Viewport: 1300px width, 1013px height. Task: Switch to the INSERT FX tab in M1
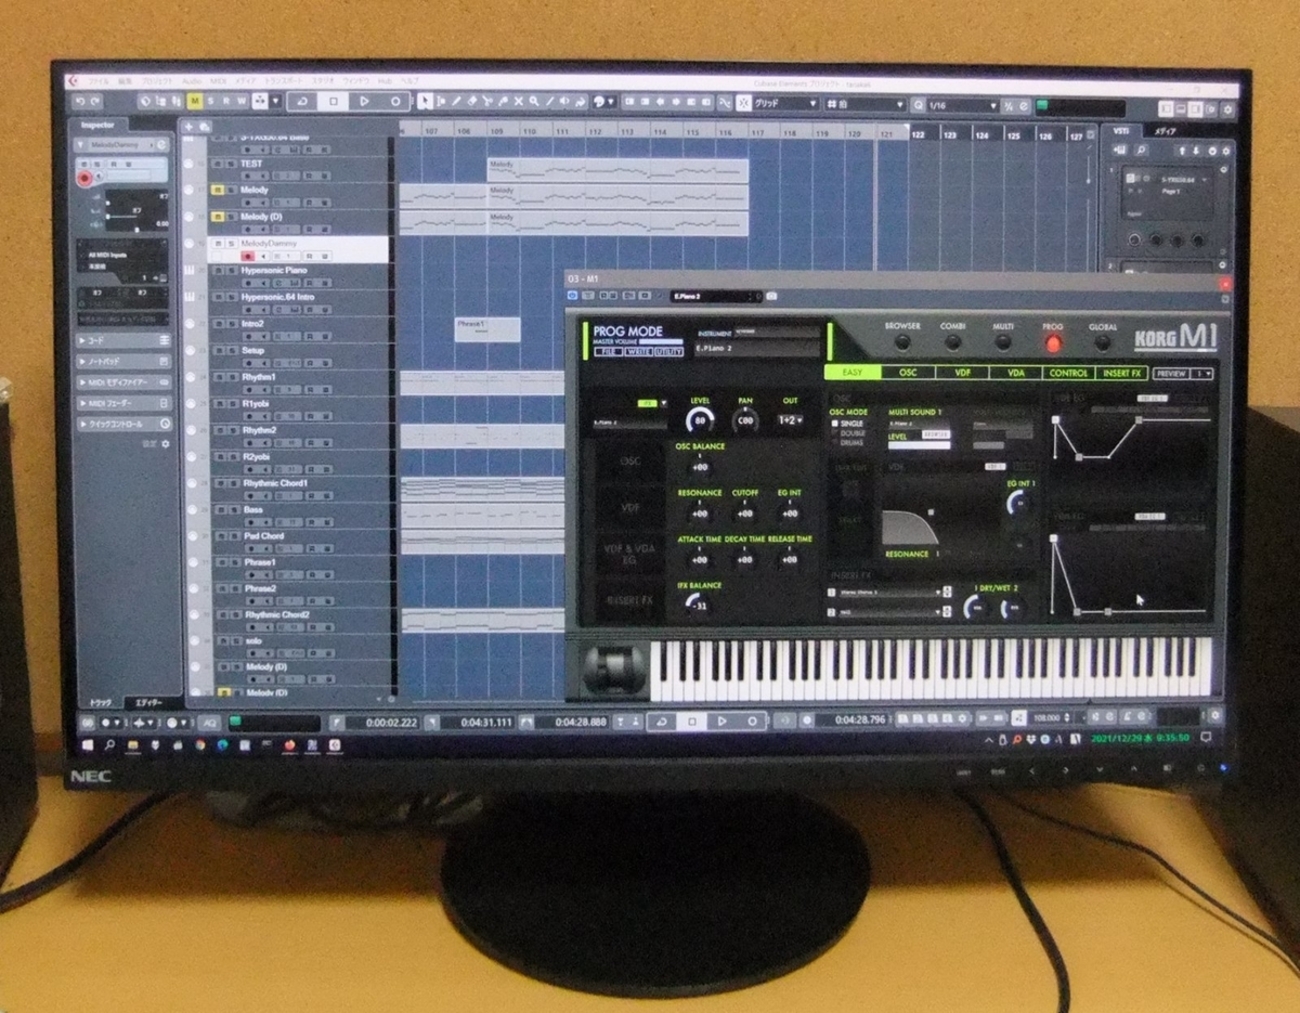click(x=1122, y=372)
